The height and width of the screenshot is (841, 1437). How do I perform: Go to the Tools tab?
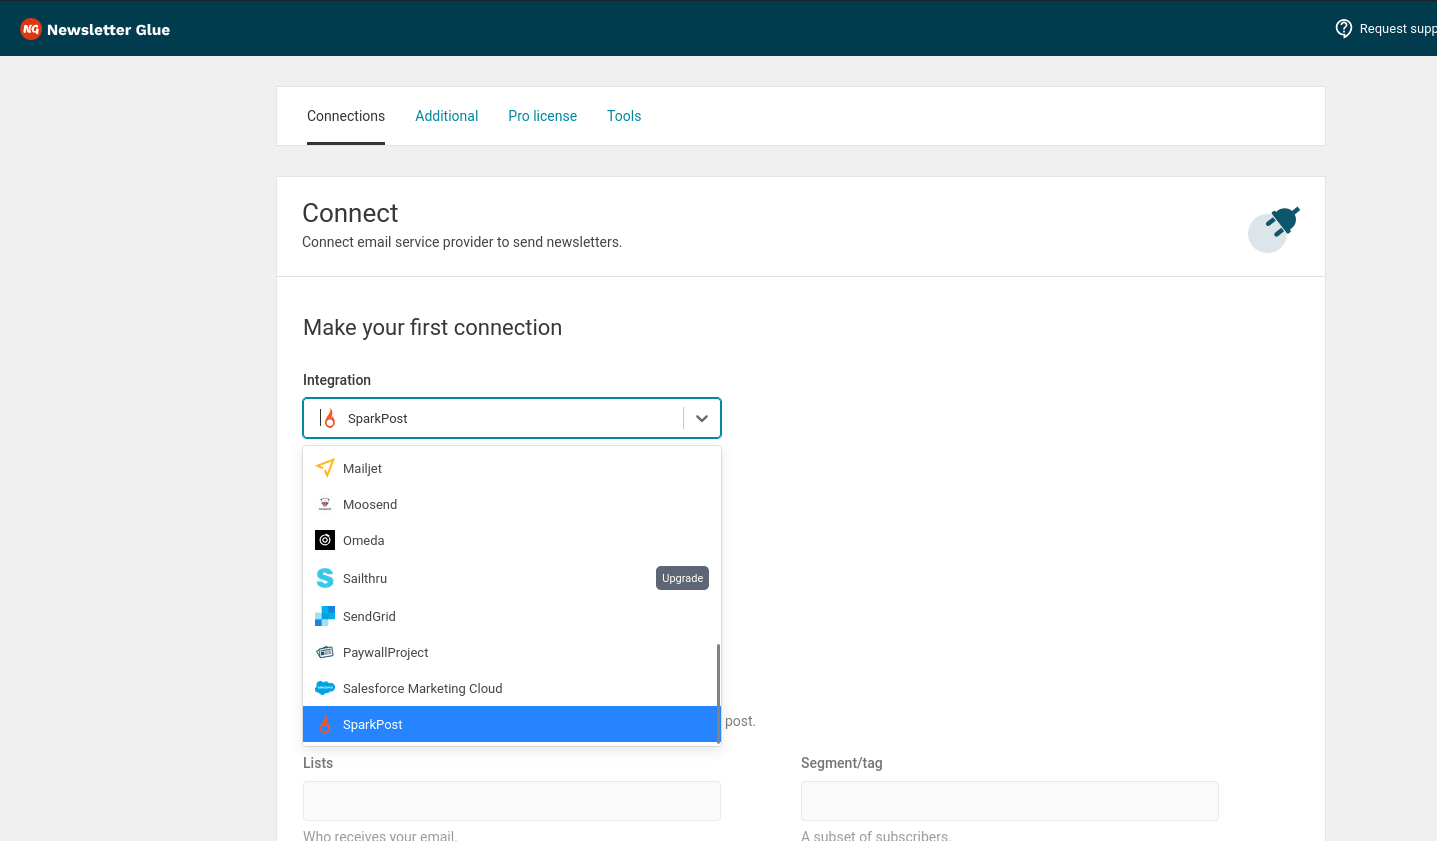(624, 116)
